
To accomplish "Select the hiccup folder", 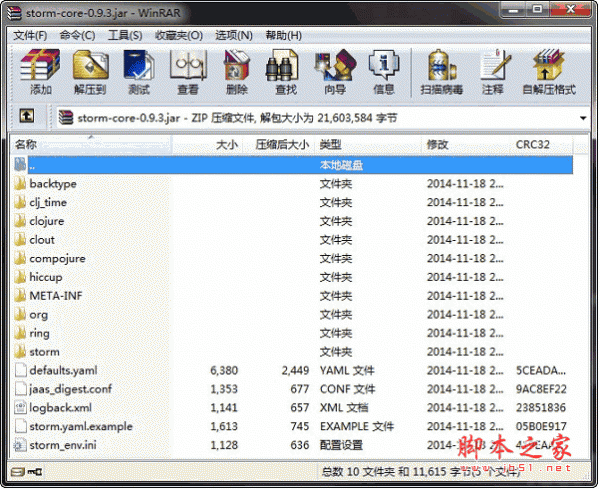I will click(46, 277).
